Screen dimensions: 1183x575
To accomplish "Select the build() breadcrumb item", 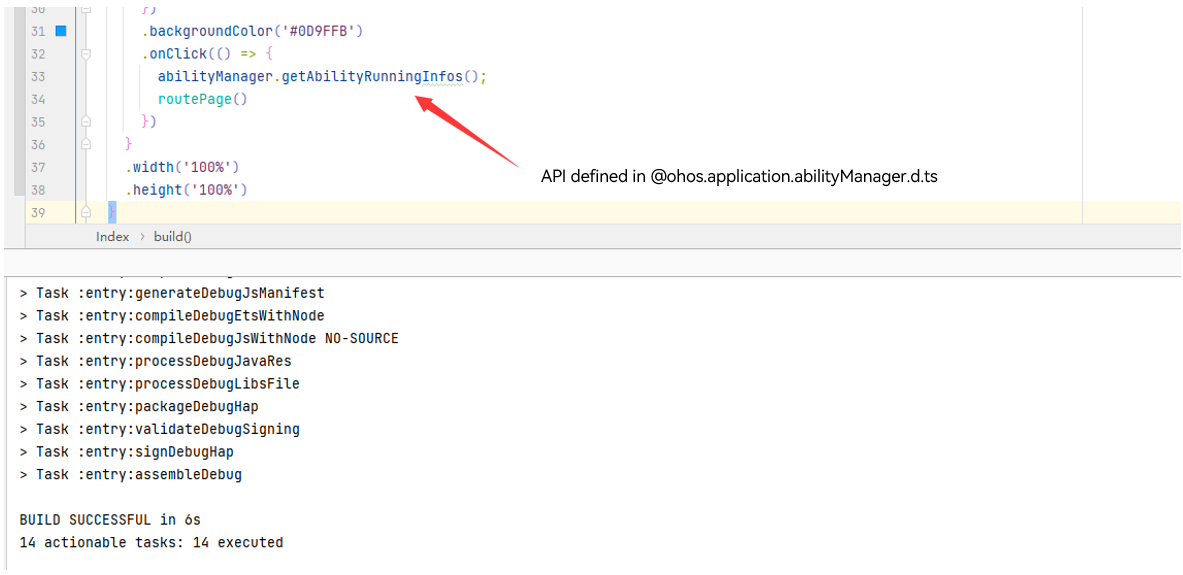I will tap(172, 237).
